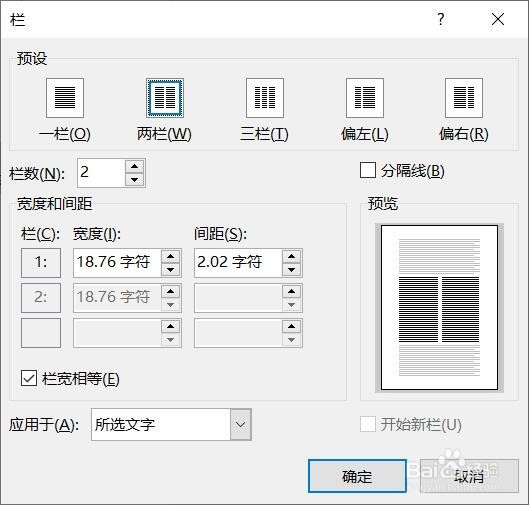The width and height of the screenshot is (529, 505).
Task: Click the column 2: label box
Action: click(41, 298)
